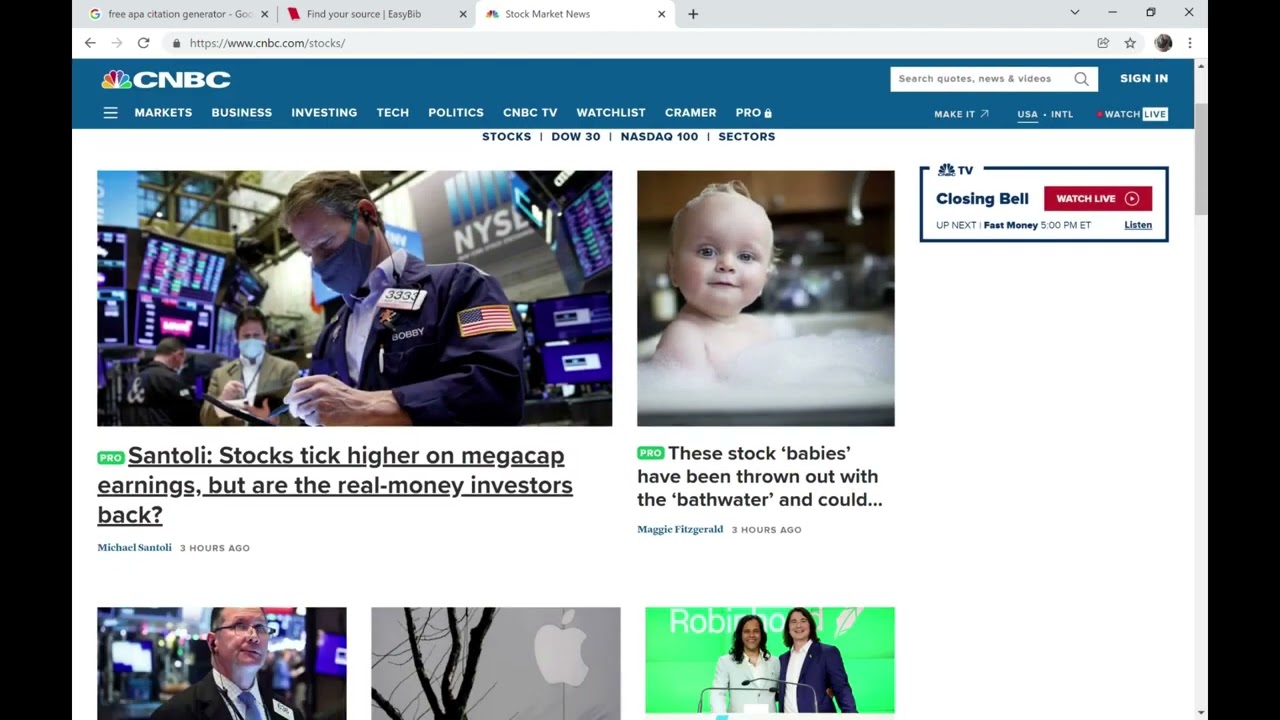Click the WATCH LIVE red button
1280x720 pixels.
pos(1098,198)
